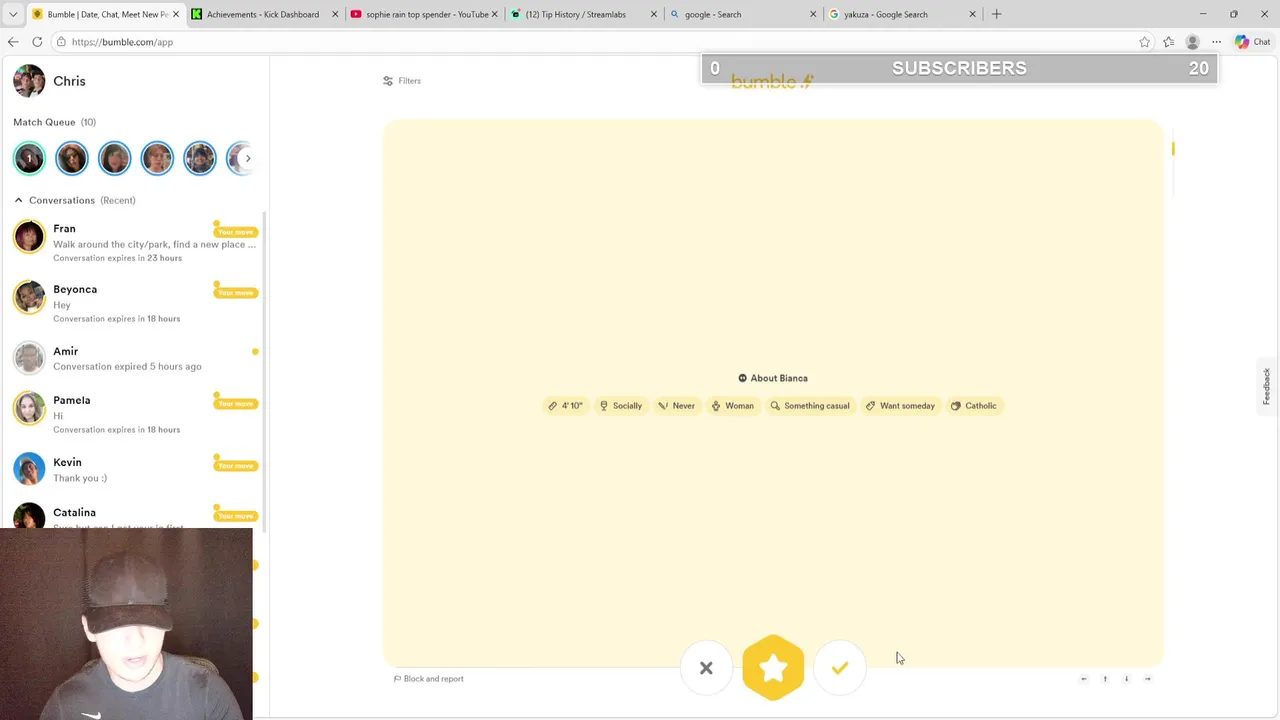Click the down arrow keyboard hint
Screen dimensions: 1280x720
click(1126, 679)
